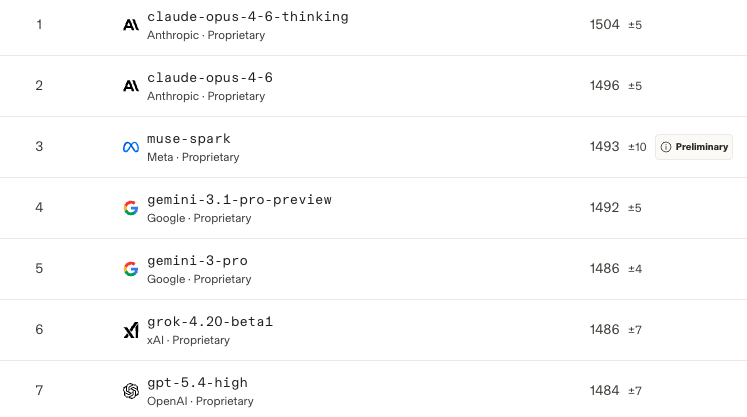Select the muse-spark model name
747x417 pixels.
tap(188, 139)
